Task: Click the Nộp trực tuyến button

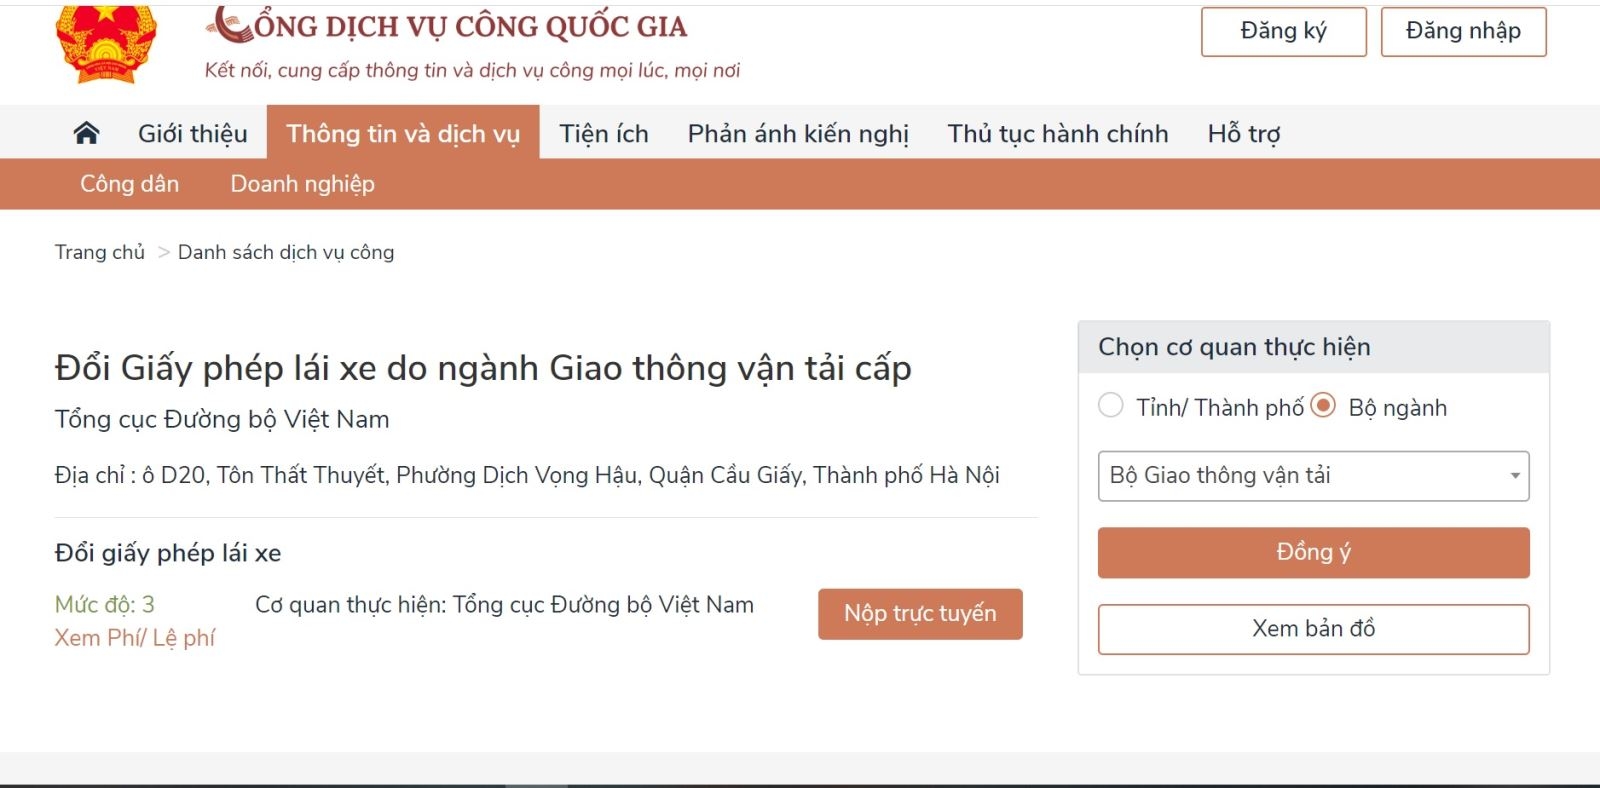Action: click(x=920, y=614)
